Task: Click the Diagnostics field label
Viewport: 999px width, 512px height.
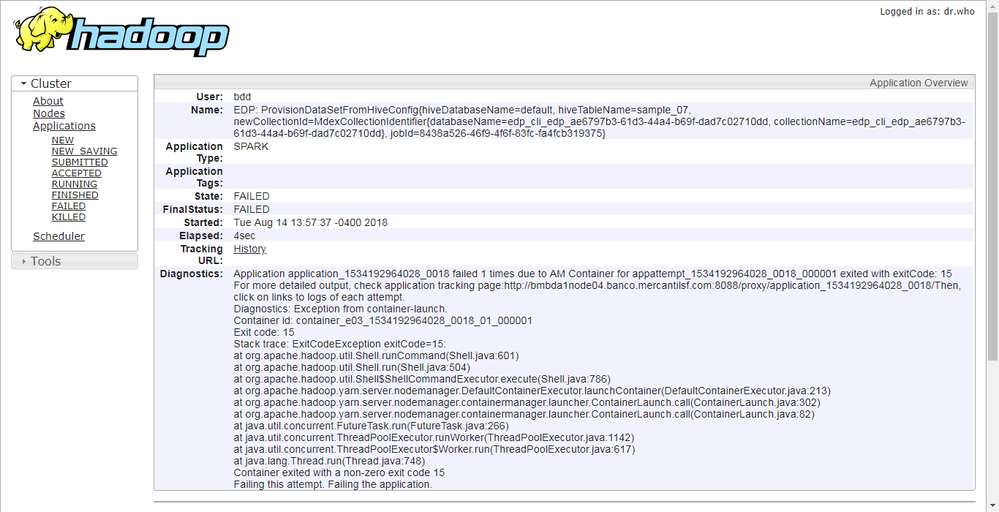Action: tap(191, 274)
